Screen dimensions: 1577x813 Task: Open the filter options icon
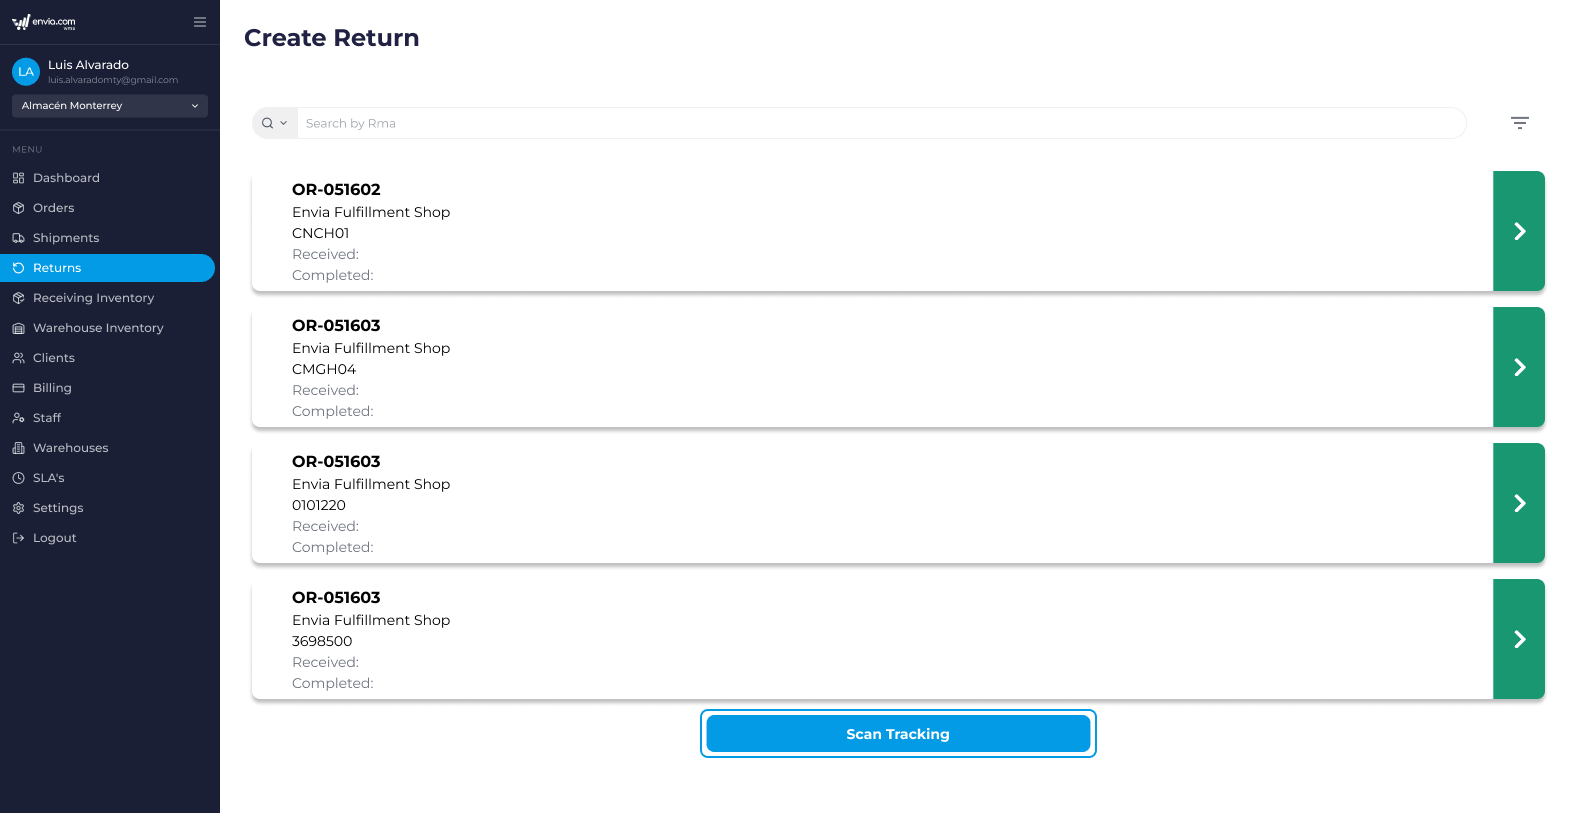[1519, 123]
